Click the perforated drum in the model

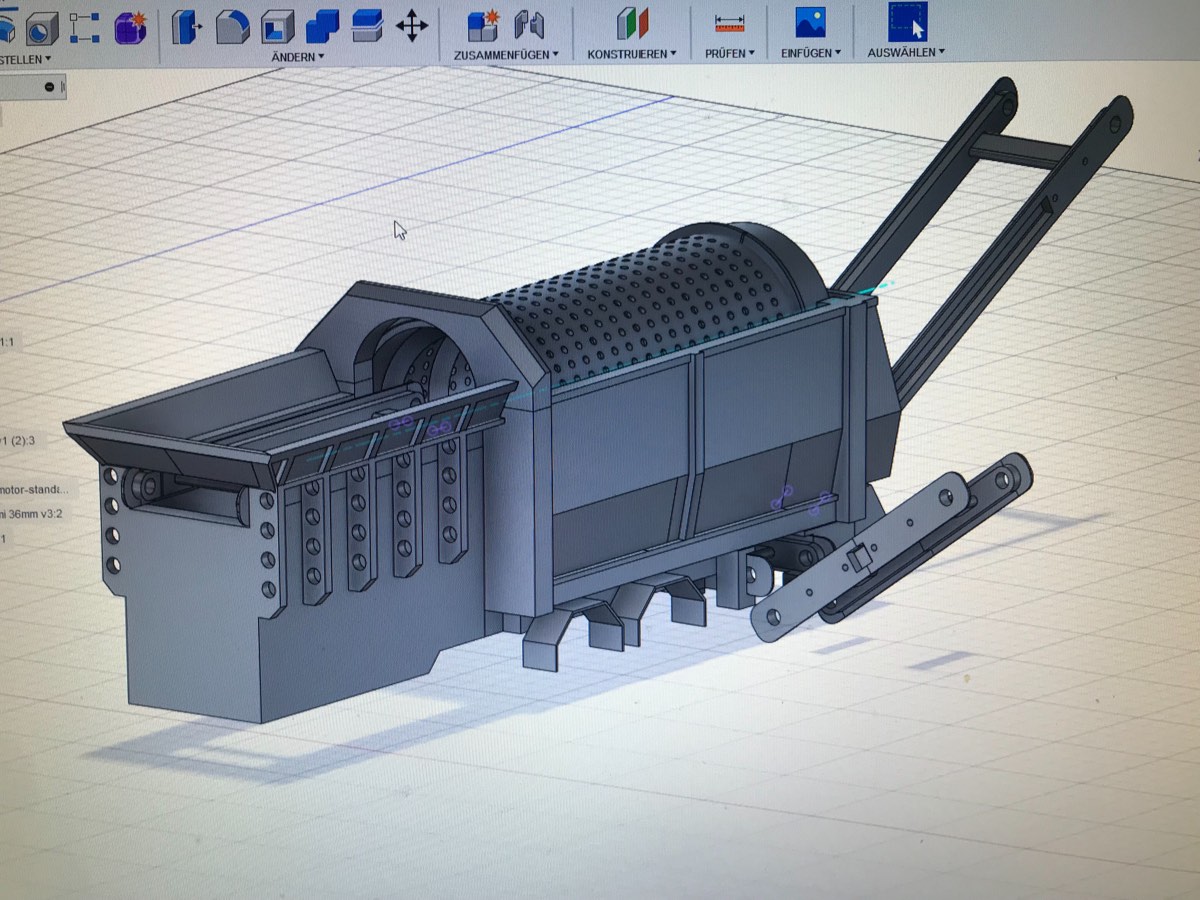coord(650,305)
